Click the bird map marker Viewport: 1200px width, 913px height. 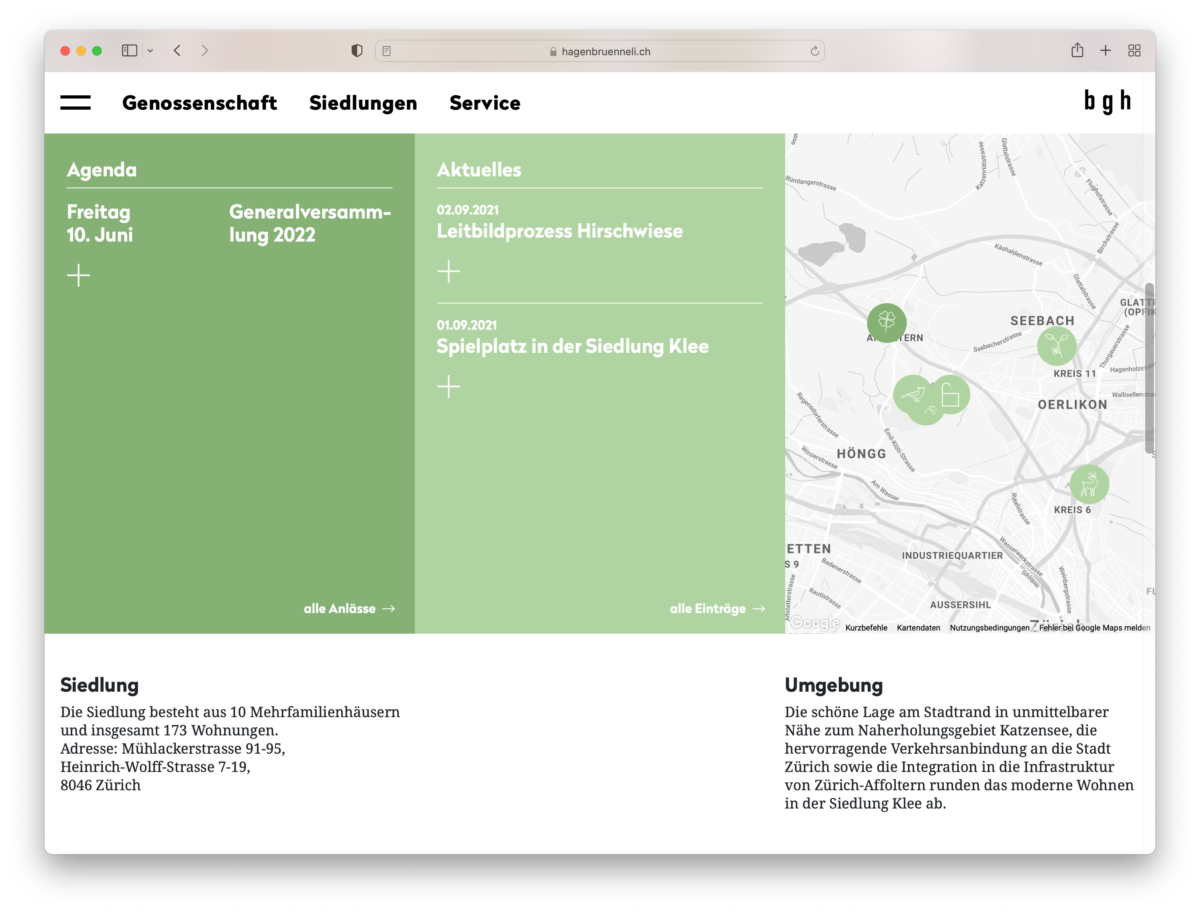click(911, 394)
